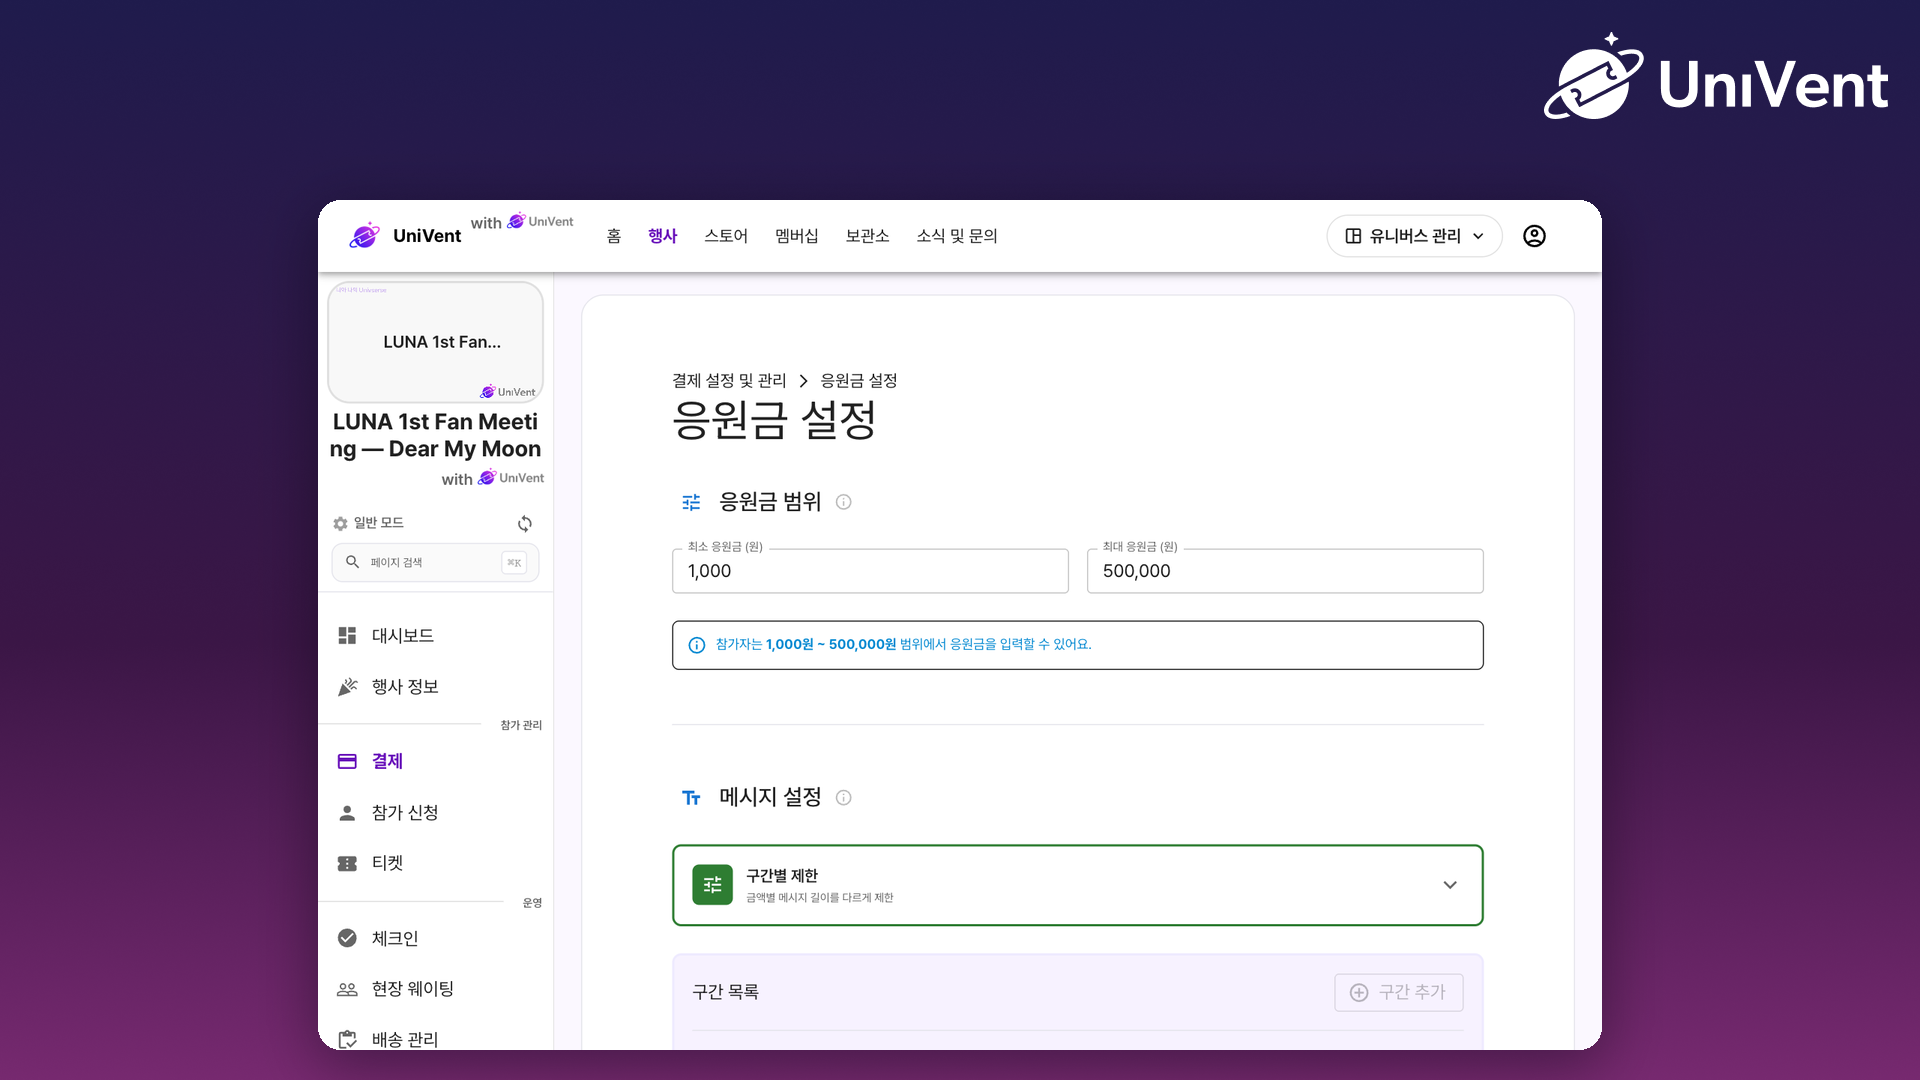
Task: Click the 대시보드 dashboard icon
Action: tap(347, 636)
